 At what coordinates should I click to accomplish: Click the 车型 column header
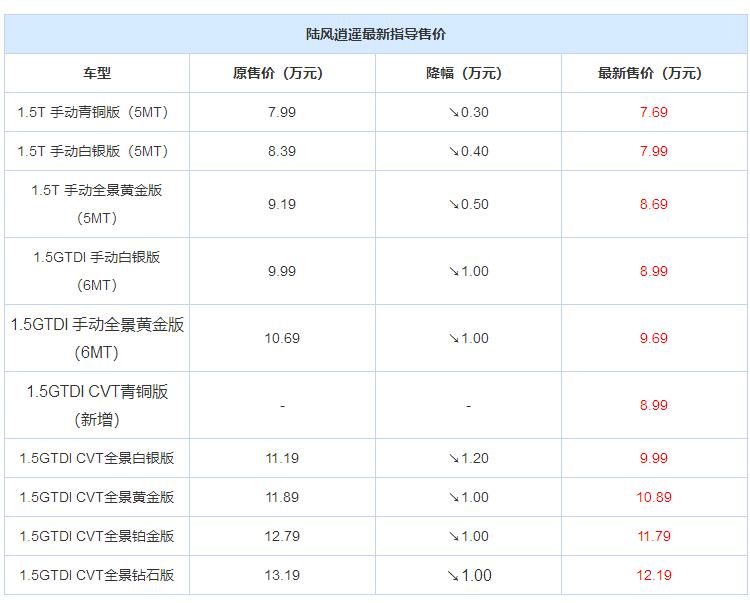tap(97, 73)
